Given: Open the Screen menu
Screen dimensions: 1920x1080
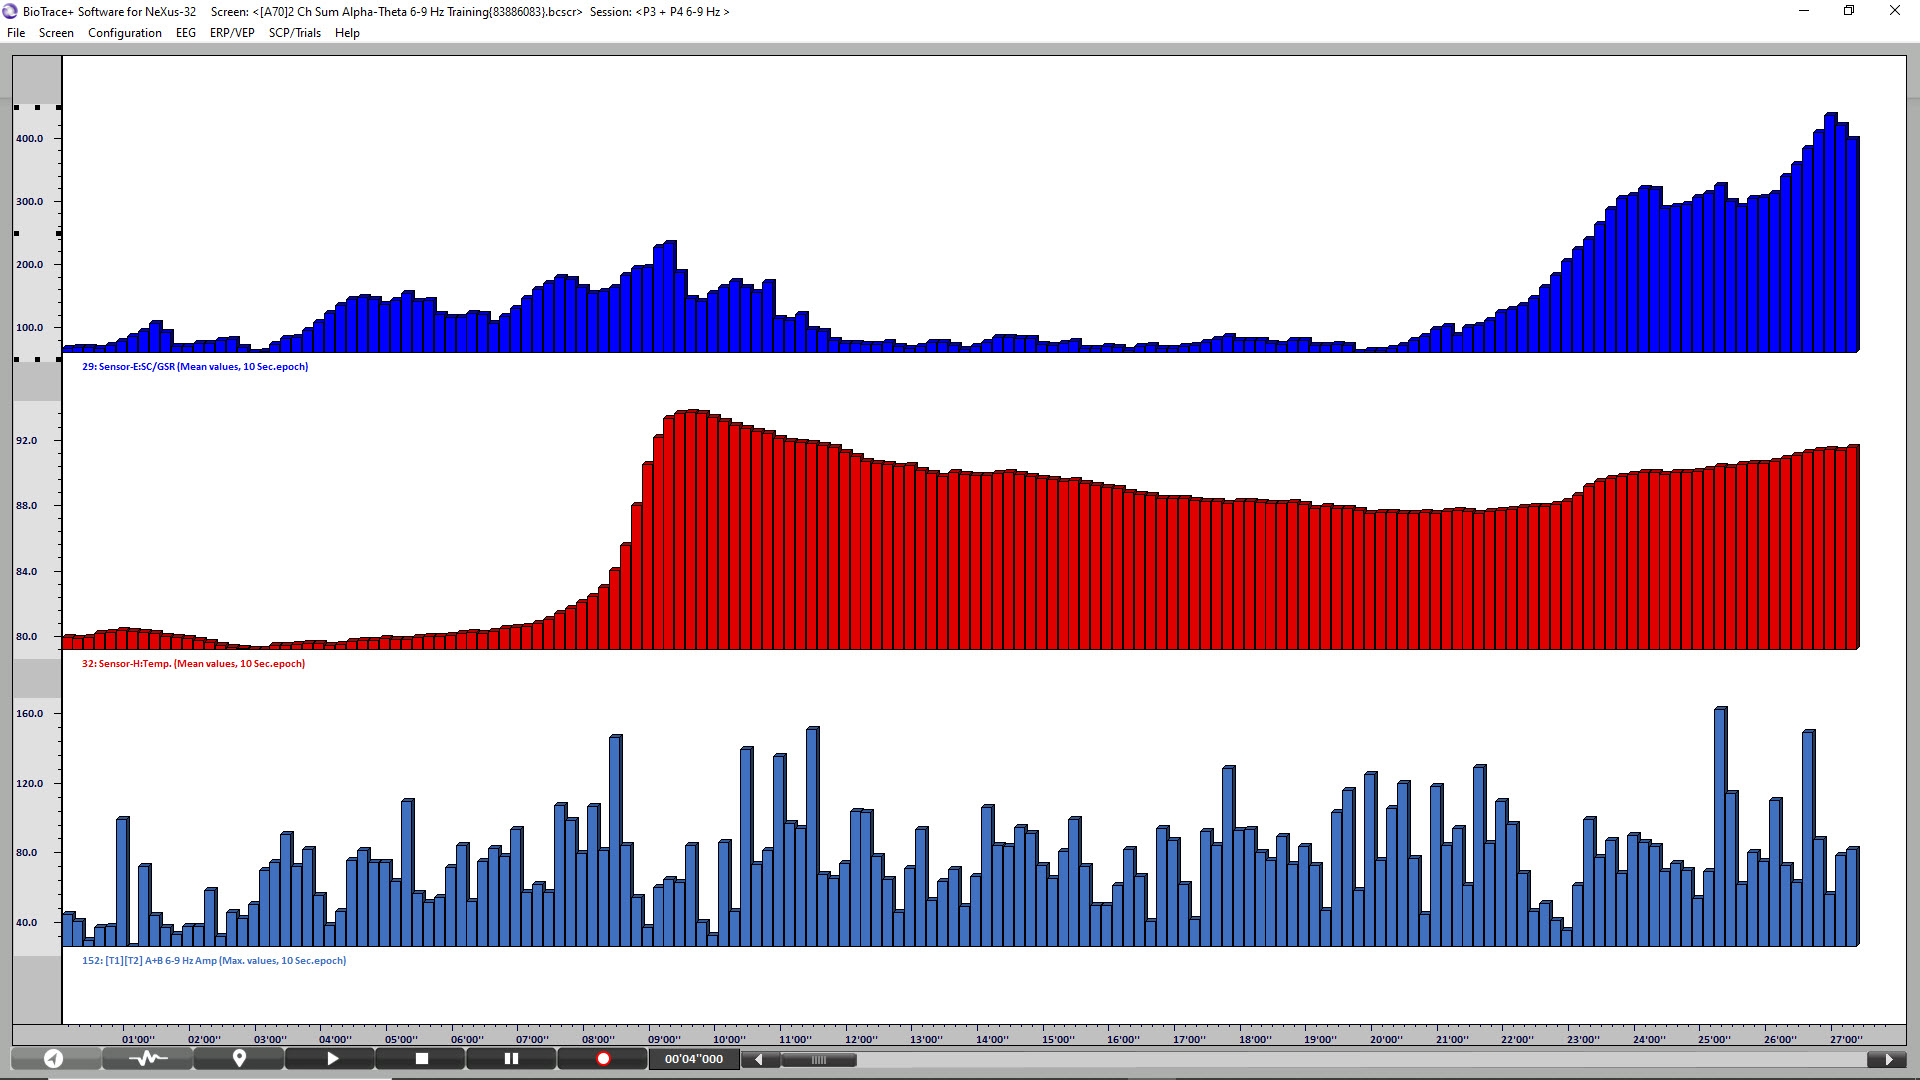Looking at the screenshot, I should click(56, 33).
